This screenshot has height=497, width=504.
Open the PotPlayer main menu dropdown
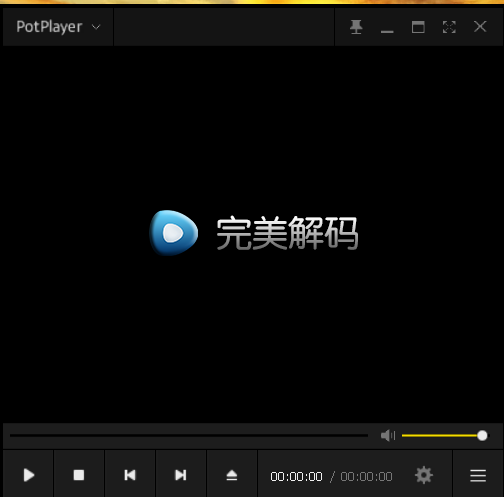[58, 27]
